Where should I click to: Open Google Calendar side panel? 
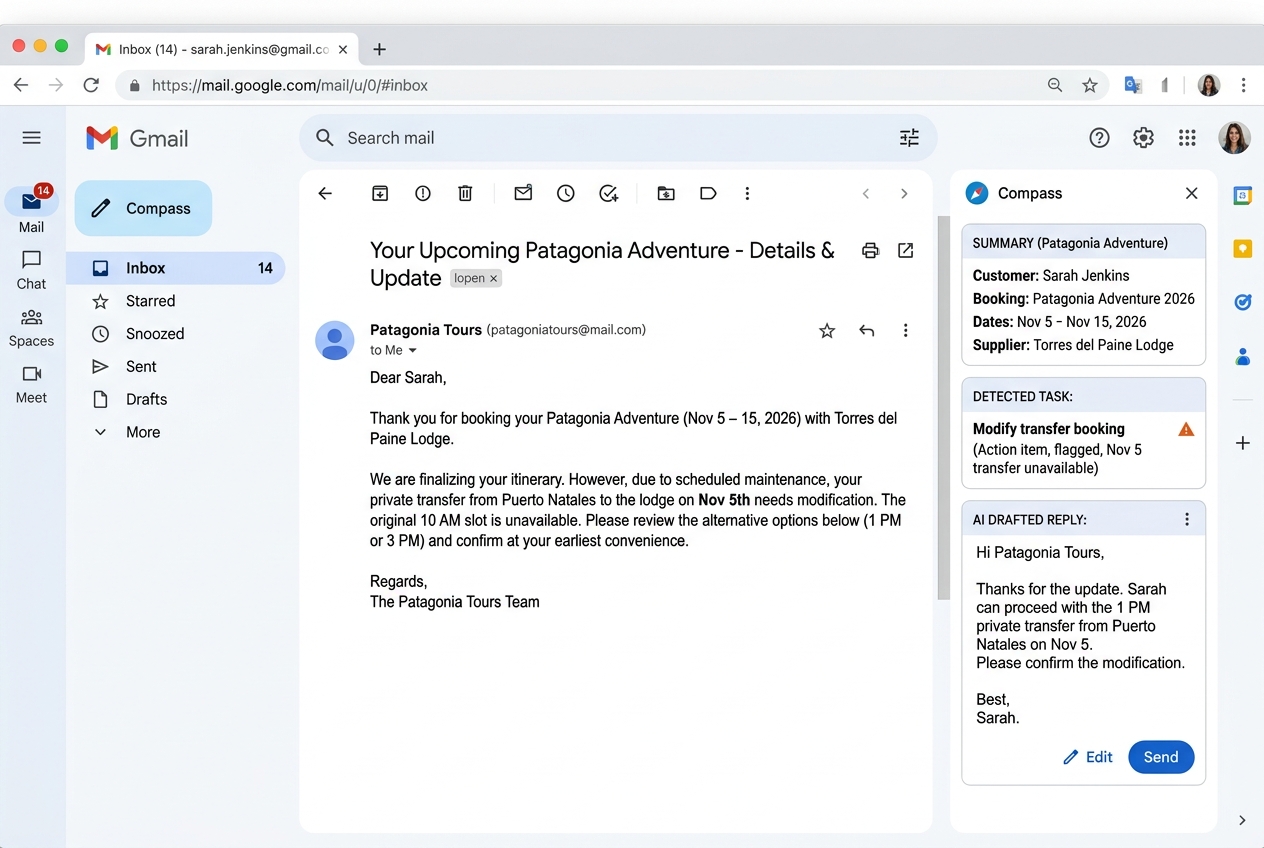[x=1242, y=196]
